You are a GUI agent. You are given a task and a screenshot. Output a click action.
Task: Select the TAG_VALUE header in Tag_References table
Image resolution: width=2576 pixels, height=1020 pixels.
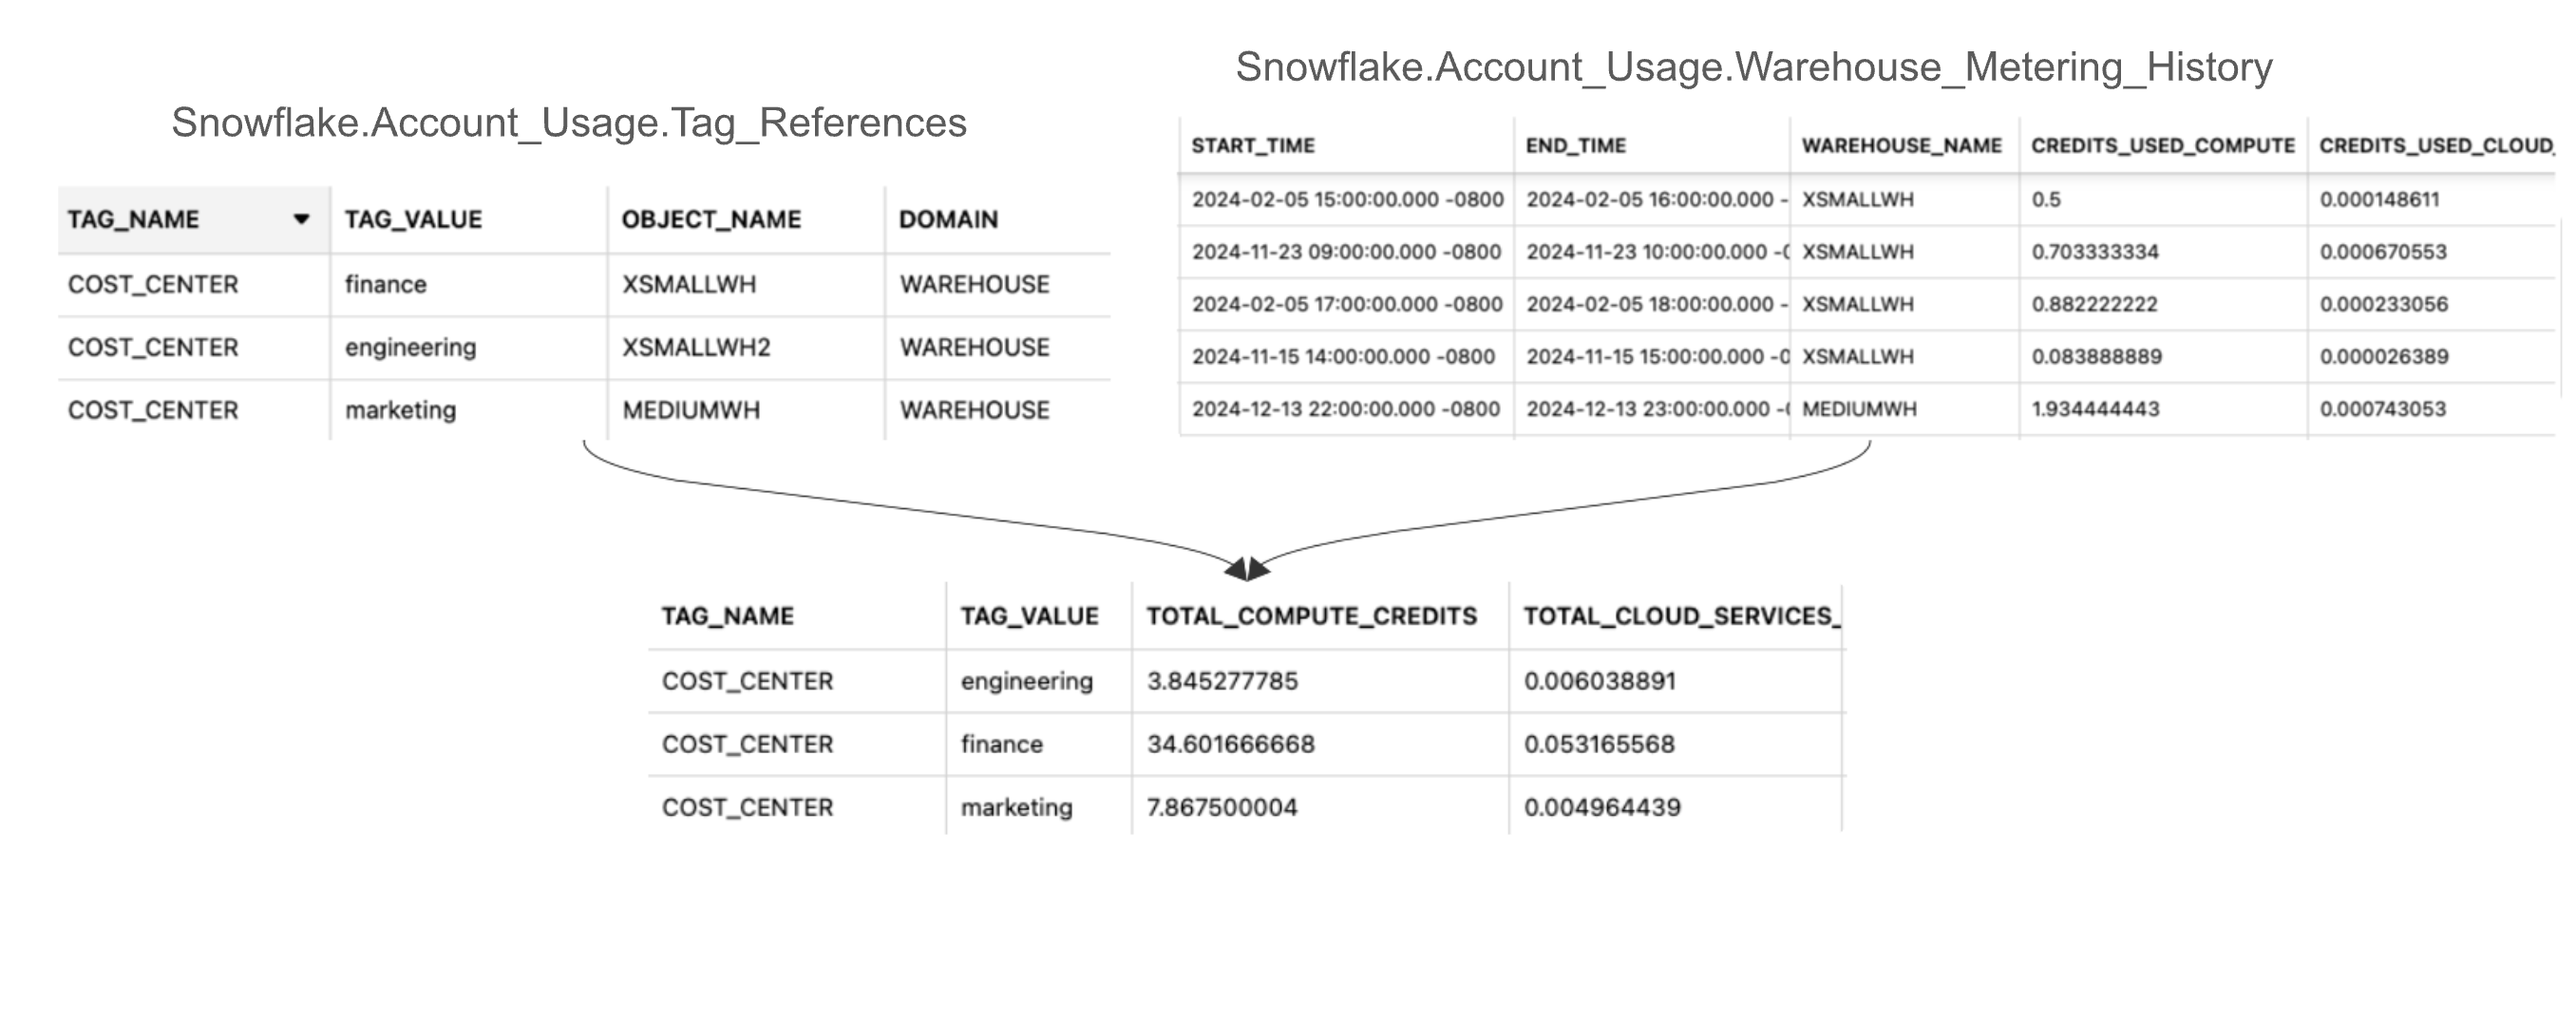coord(413,219)
